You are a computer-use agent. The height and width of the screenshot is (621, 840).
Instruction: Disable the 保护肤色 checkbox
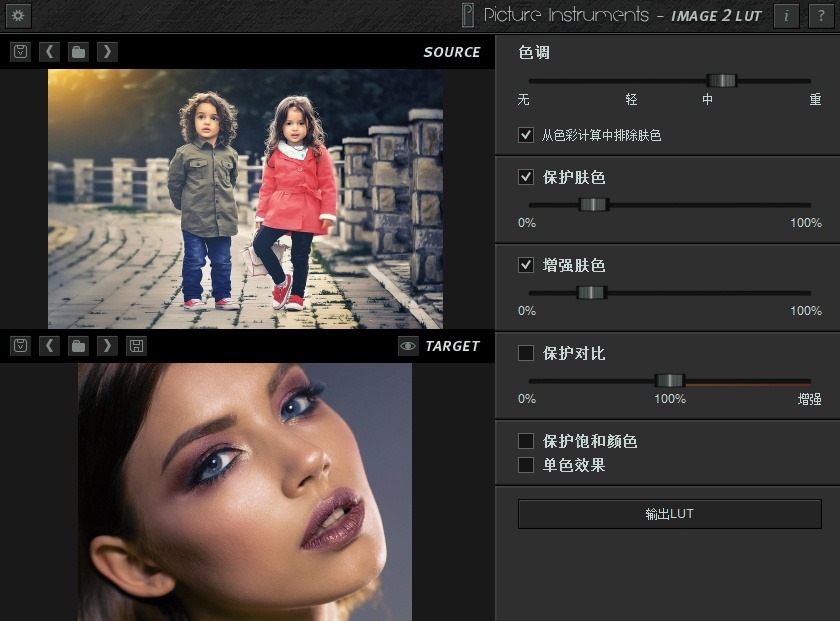coord(527,177)
